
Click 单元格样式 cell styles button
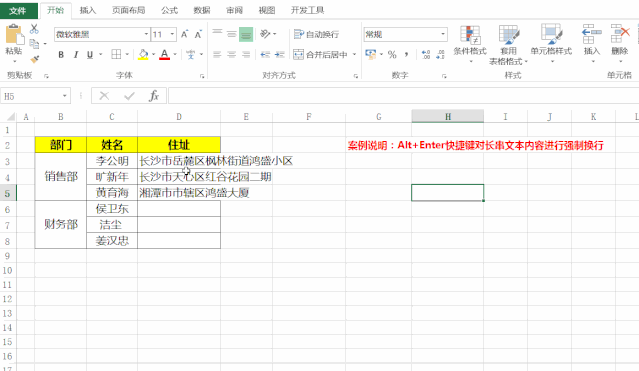point(551,44)
